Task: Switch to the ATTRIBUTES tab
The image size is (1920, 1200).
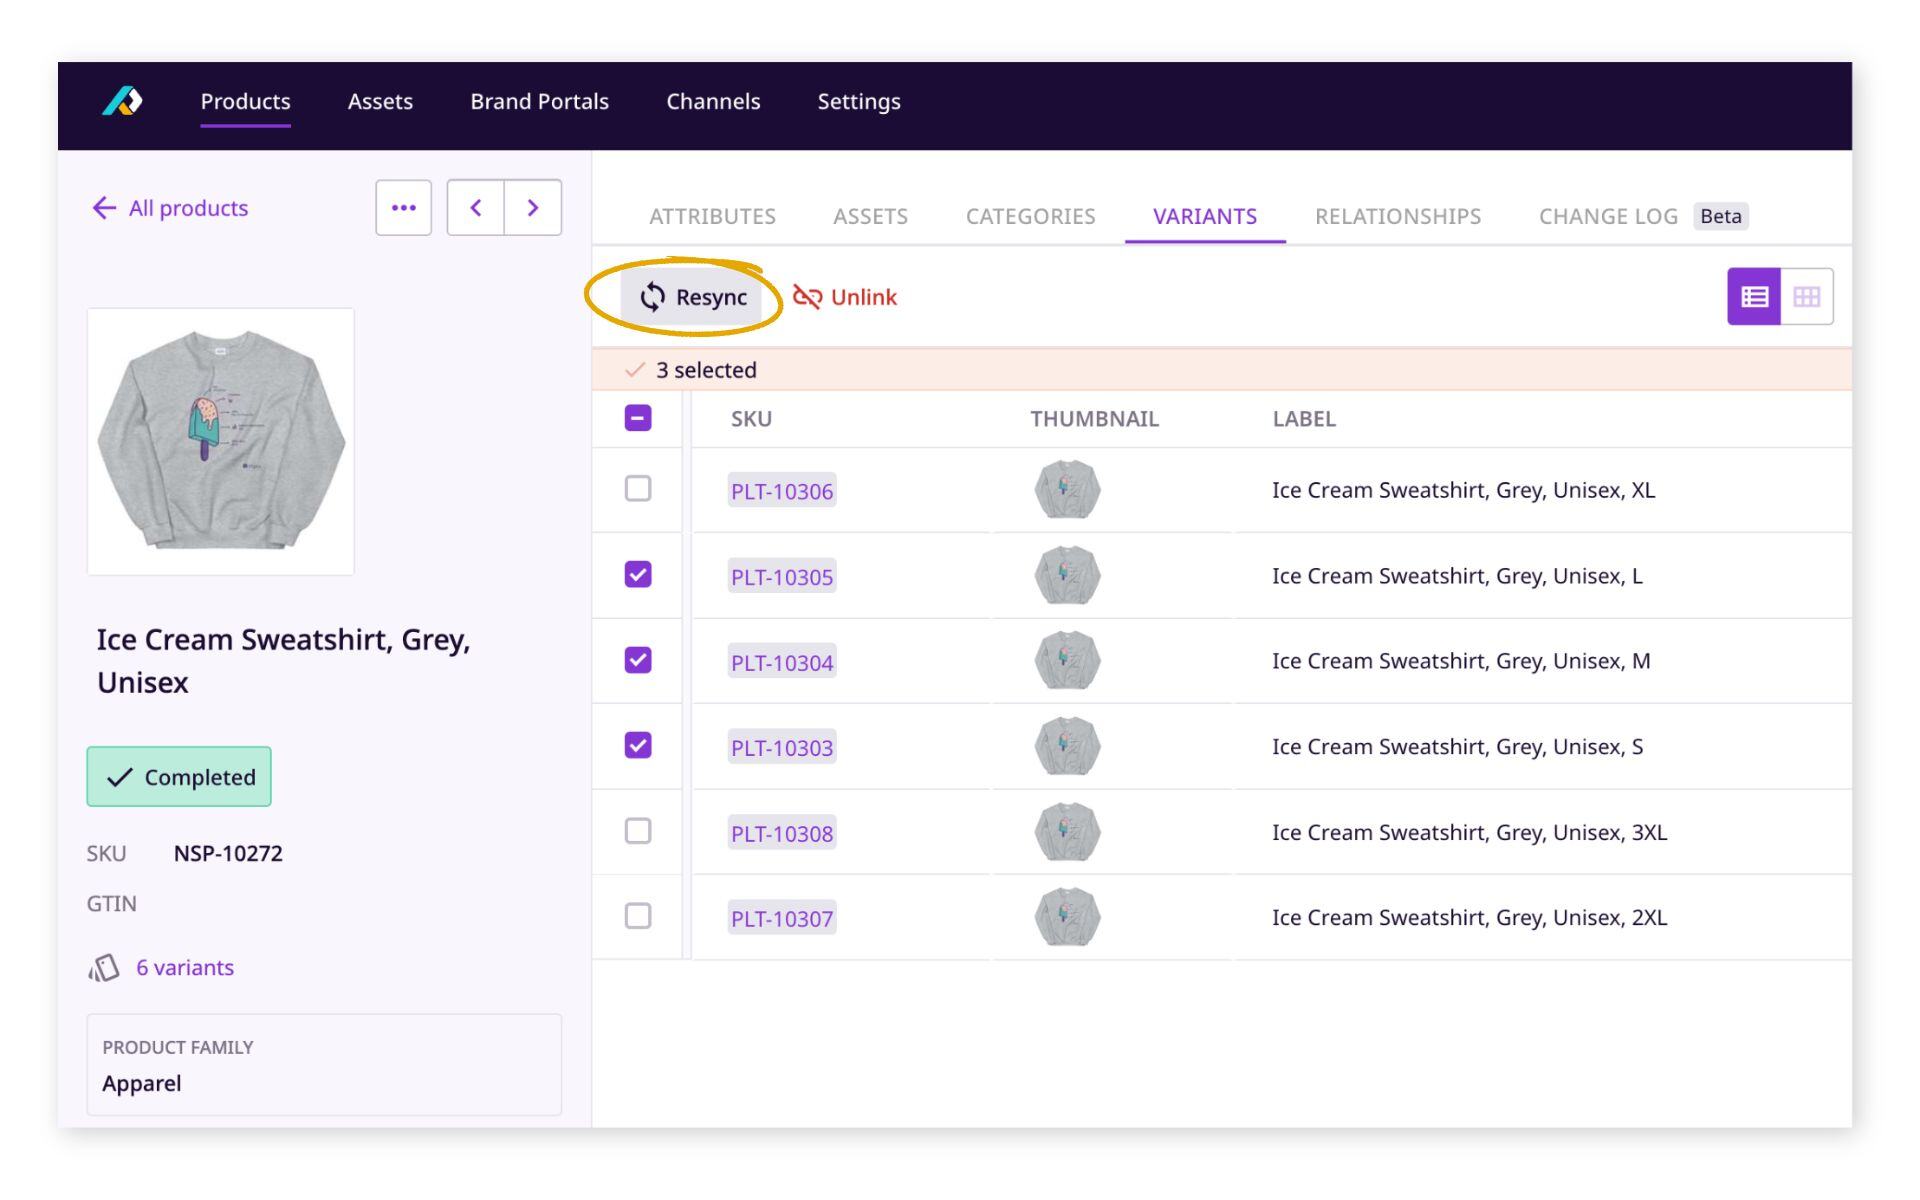Action: [x=712, y=216]
